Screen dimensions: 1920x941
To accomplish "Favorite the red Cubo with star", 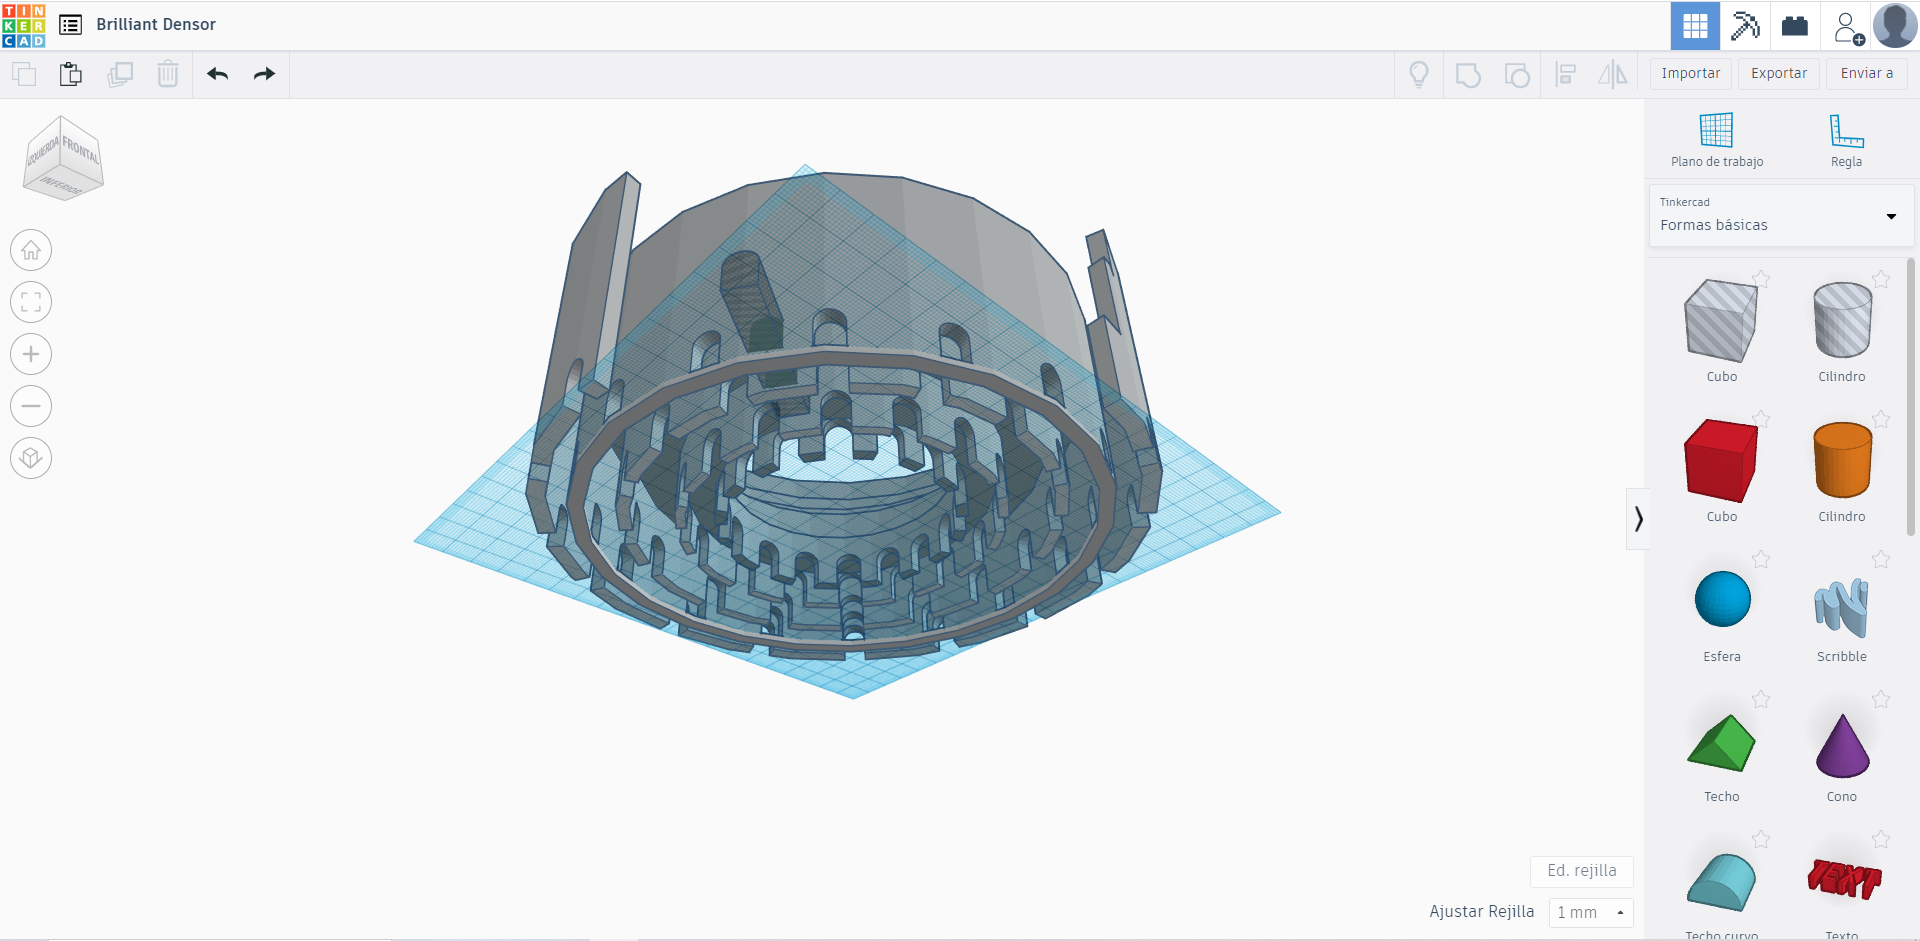I will (x=1761, y=419).
